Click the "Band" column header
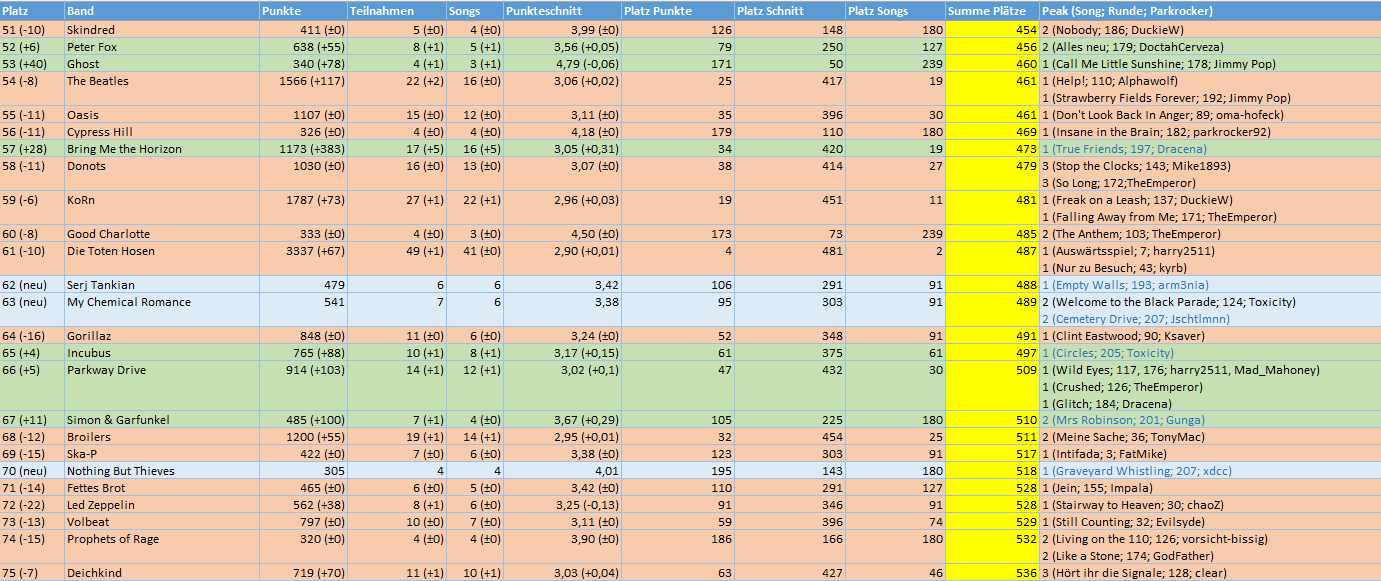The width and height of the screenshot is (1381, 581). pyautogui.click(x=161, y=11)
